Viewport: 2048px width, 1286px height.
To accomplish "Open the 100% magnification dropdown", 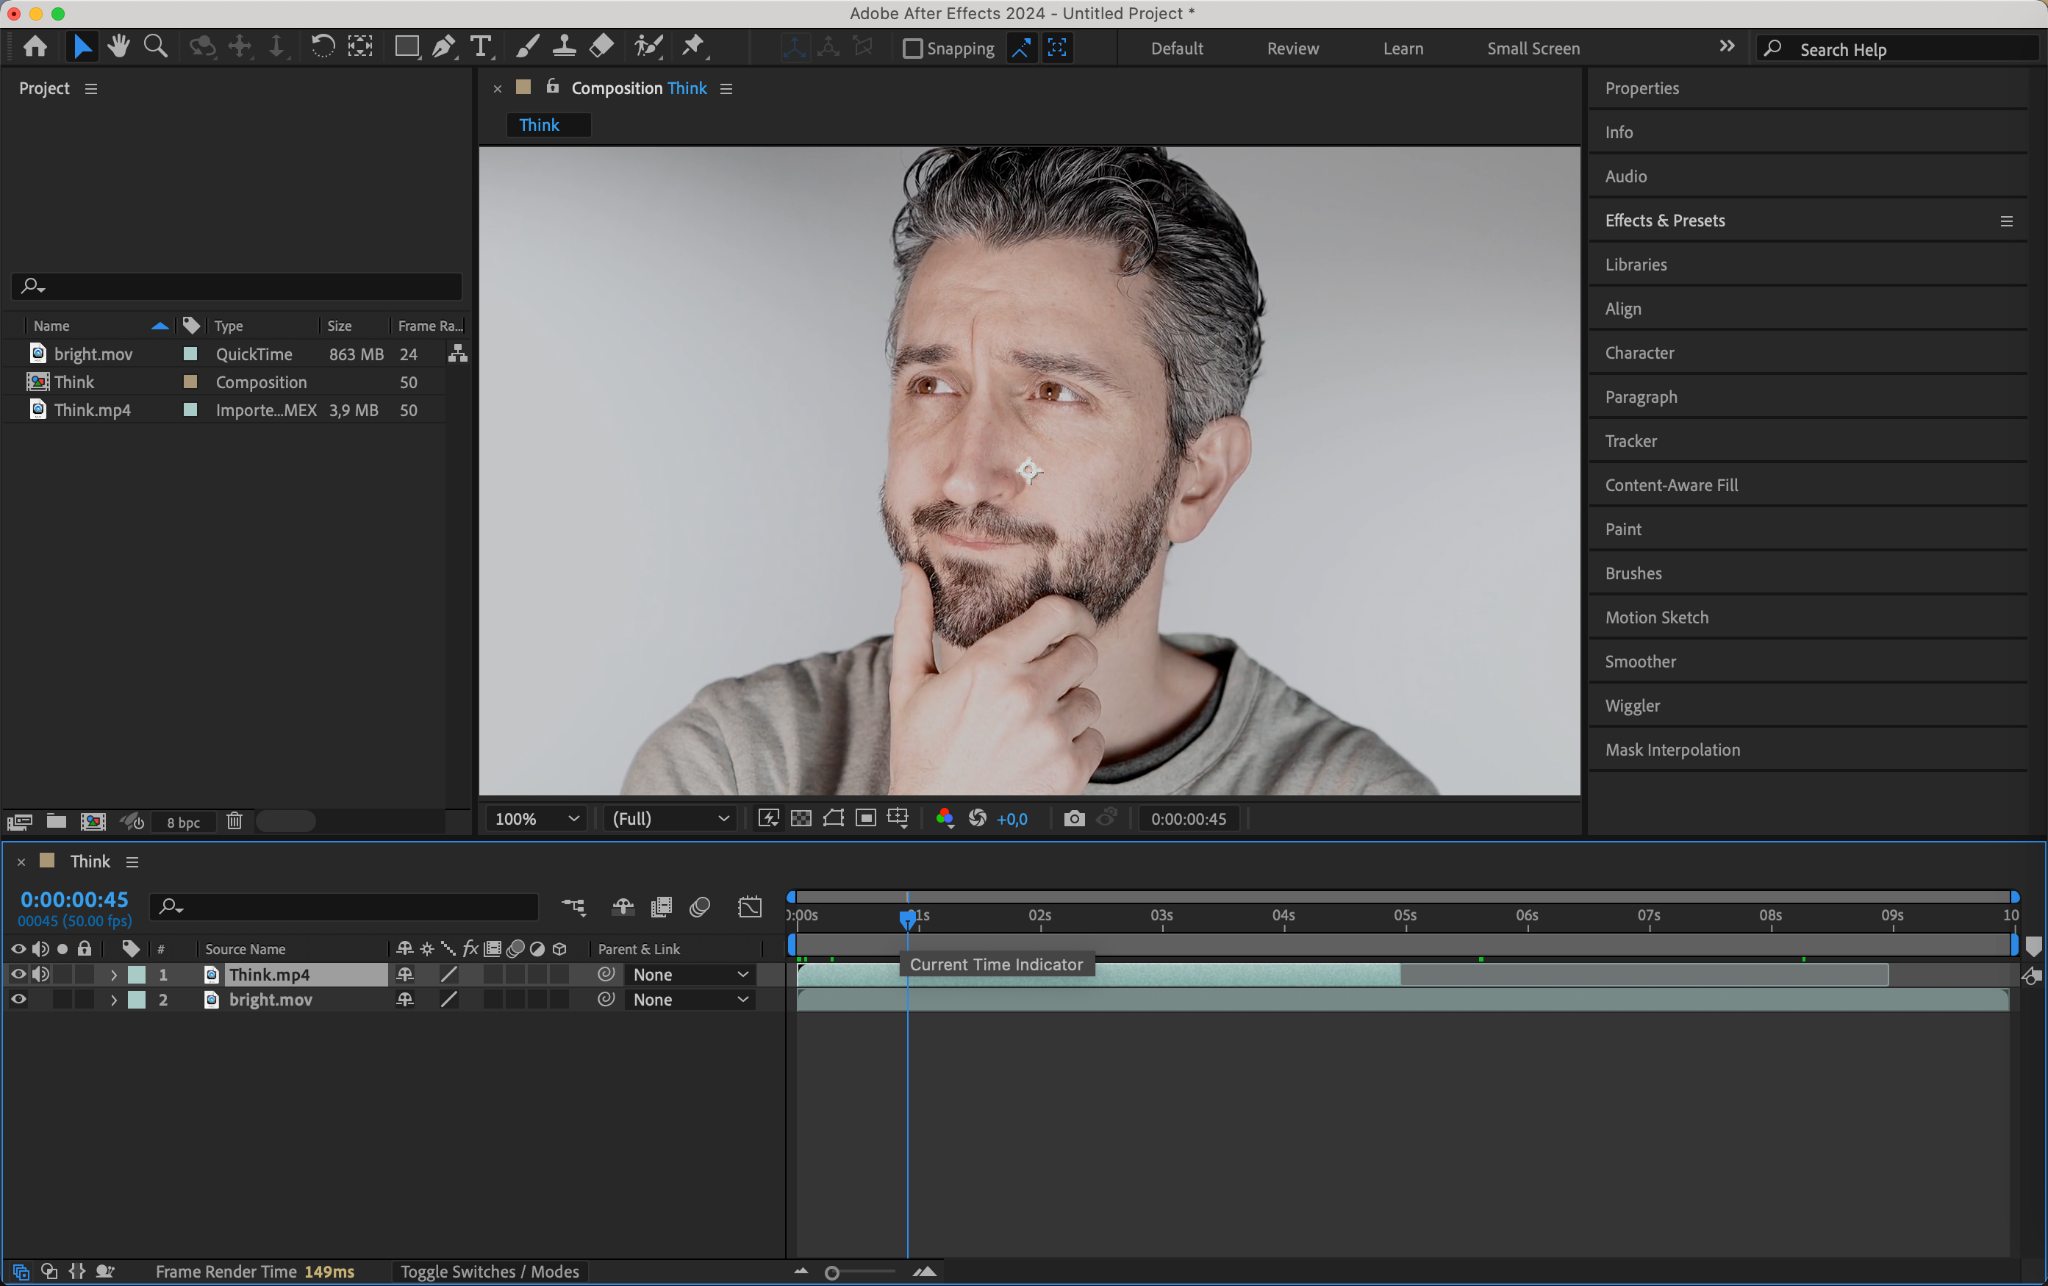I will [536, 819].
